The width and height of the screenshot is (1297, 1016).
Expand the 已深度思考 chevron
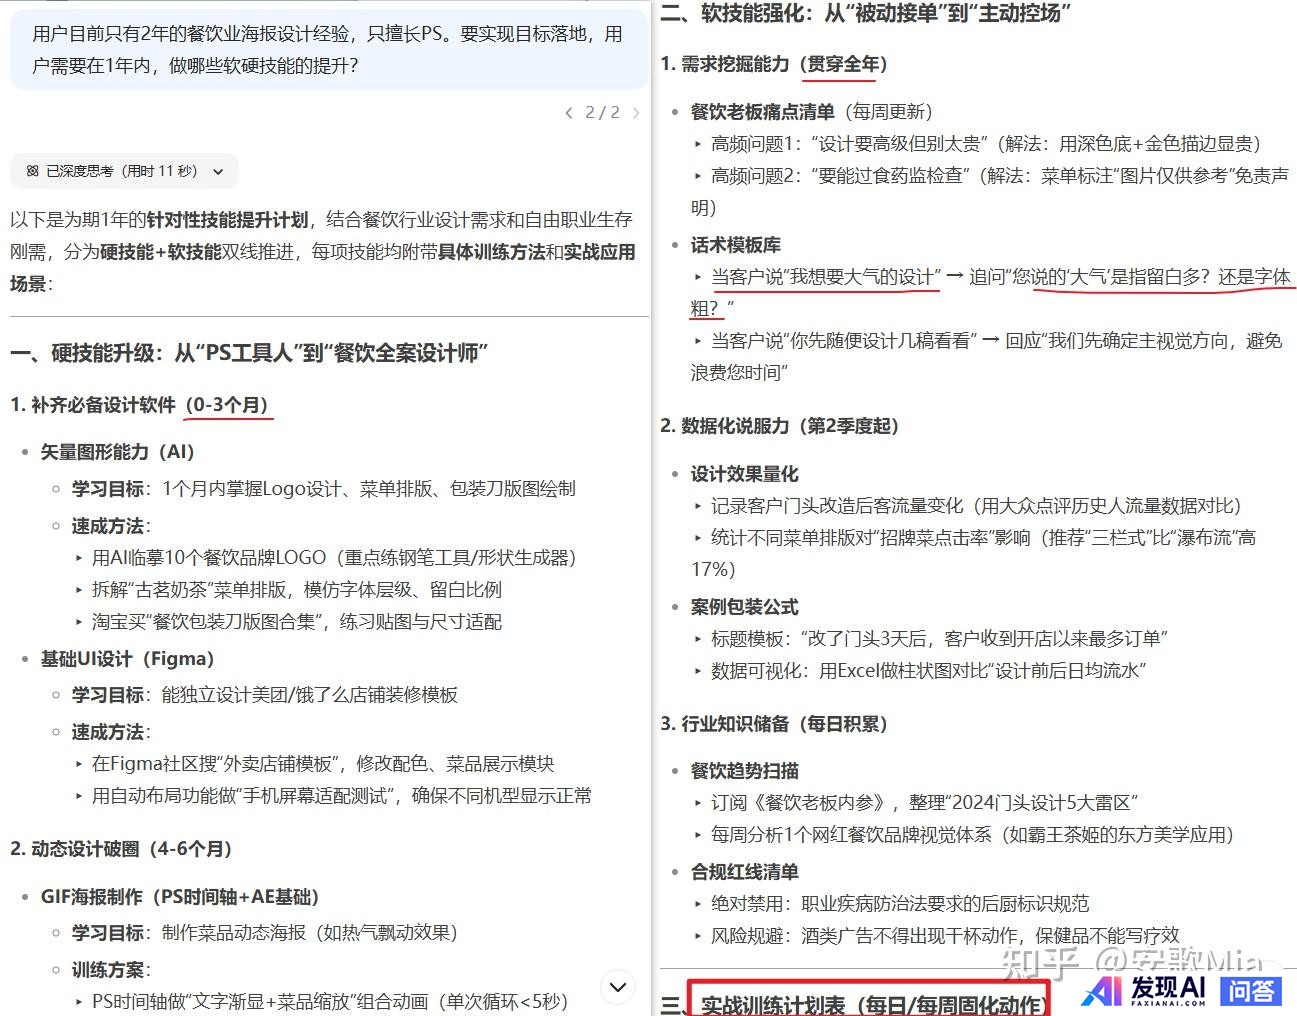pyautogui.click(x=219, y=172)
